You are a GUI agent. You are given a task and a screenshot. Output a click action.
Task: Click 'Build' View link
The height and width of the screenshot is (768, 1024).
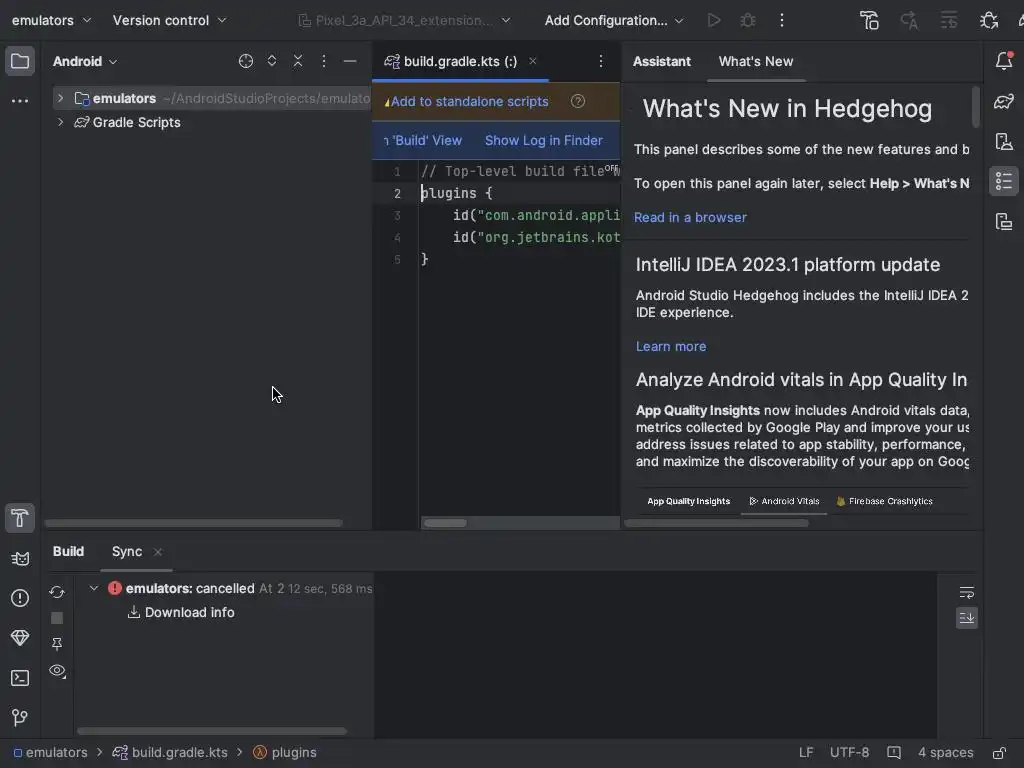pyautogui.click(x=423, y=140)
